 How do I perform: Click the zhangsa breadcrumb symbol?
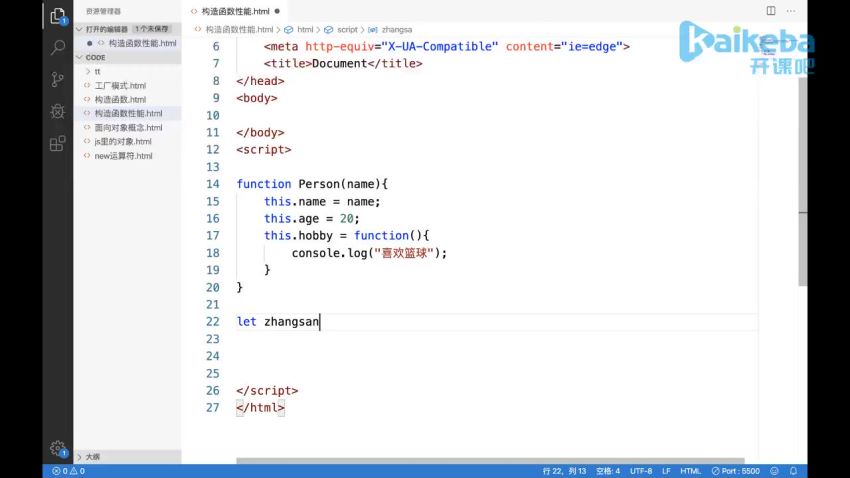point(396,29)
